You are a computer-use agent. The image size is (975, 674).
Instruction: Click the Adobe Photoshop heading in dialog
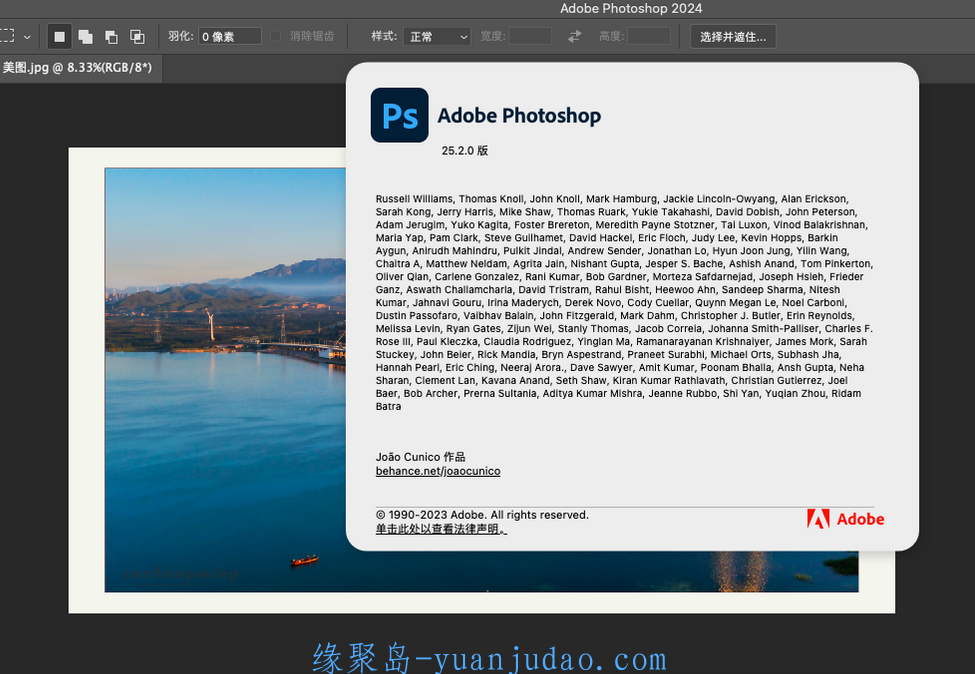pos(519,116)
